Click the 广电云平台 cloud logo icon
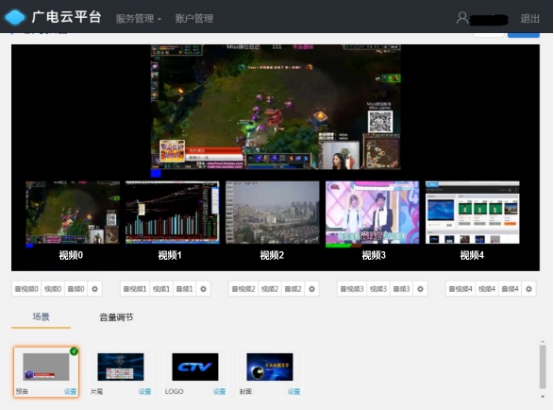 pyautogui.click(x=14, y=17)
